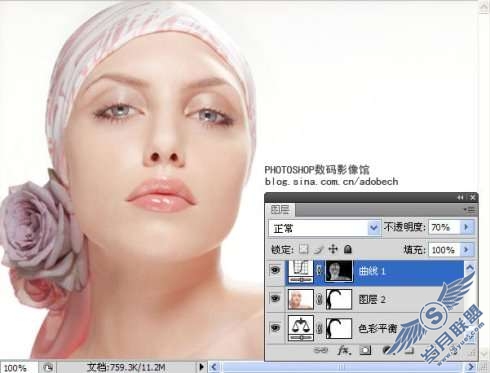The image size is (490, 373).
Task: Click the opacity 70% field
Action: 445,227
